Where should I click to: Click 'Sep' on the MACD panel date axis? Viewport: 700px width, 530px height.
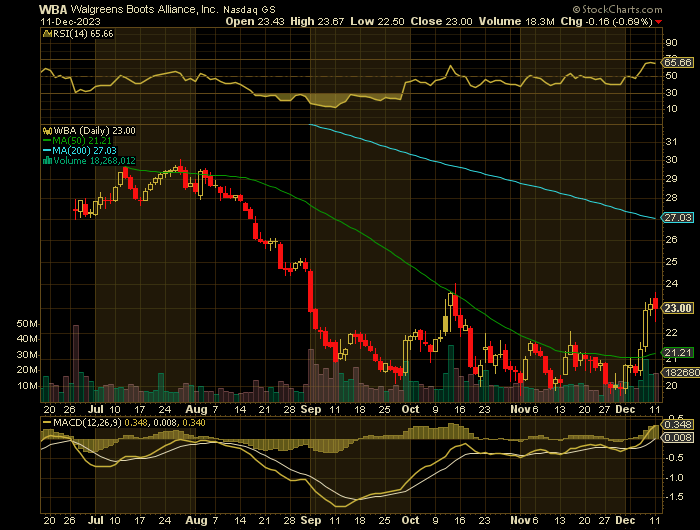click(311, 521)
